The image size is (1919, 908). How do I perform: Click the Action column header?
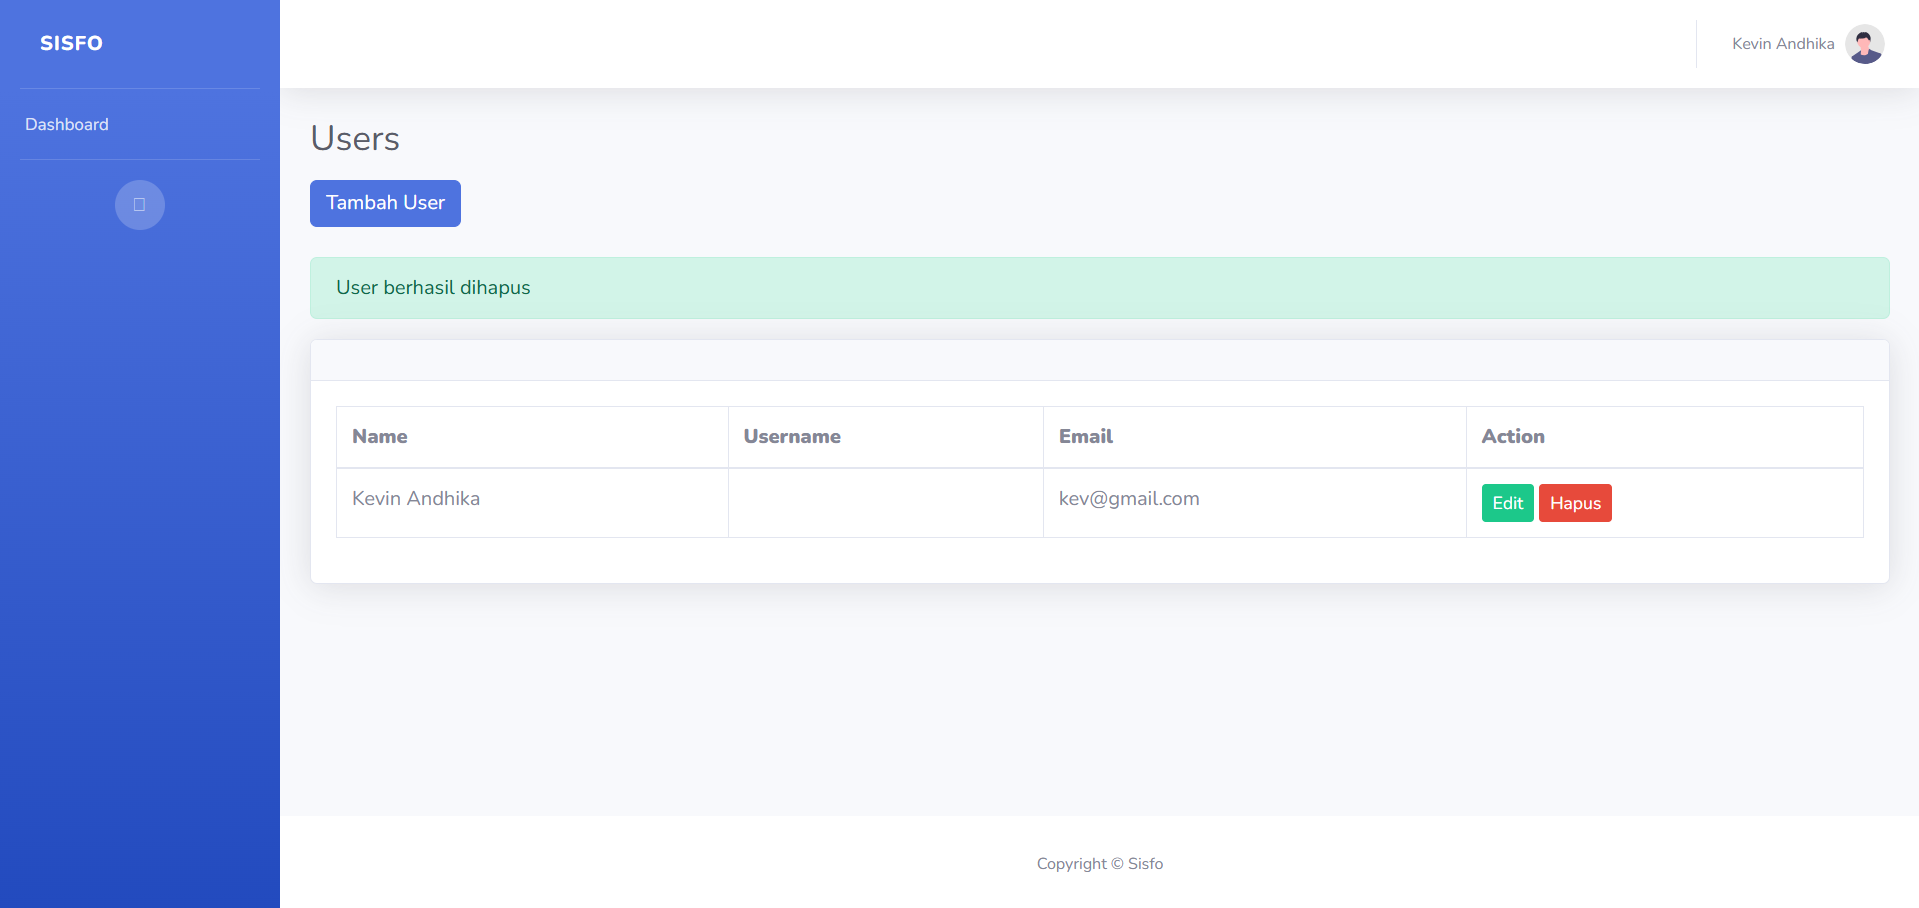click(1513, 436)
